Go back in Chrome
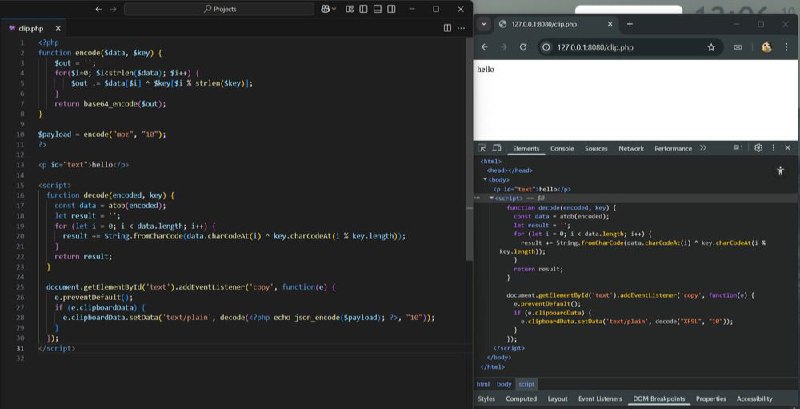 [485, 47]
